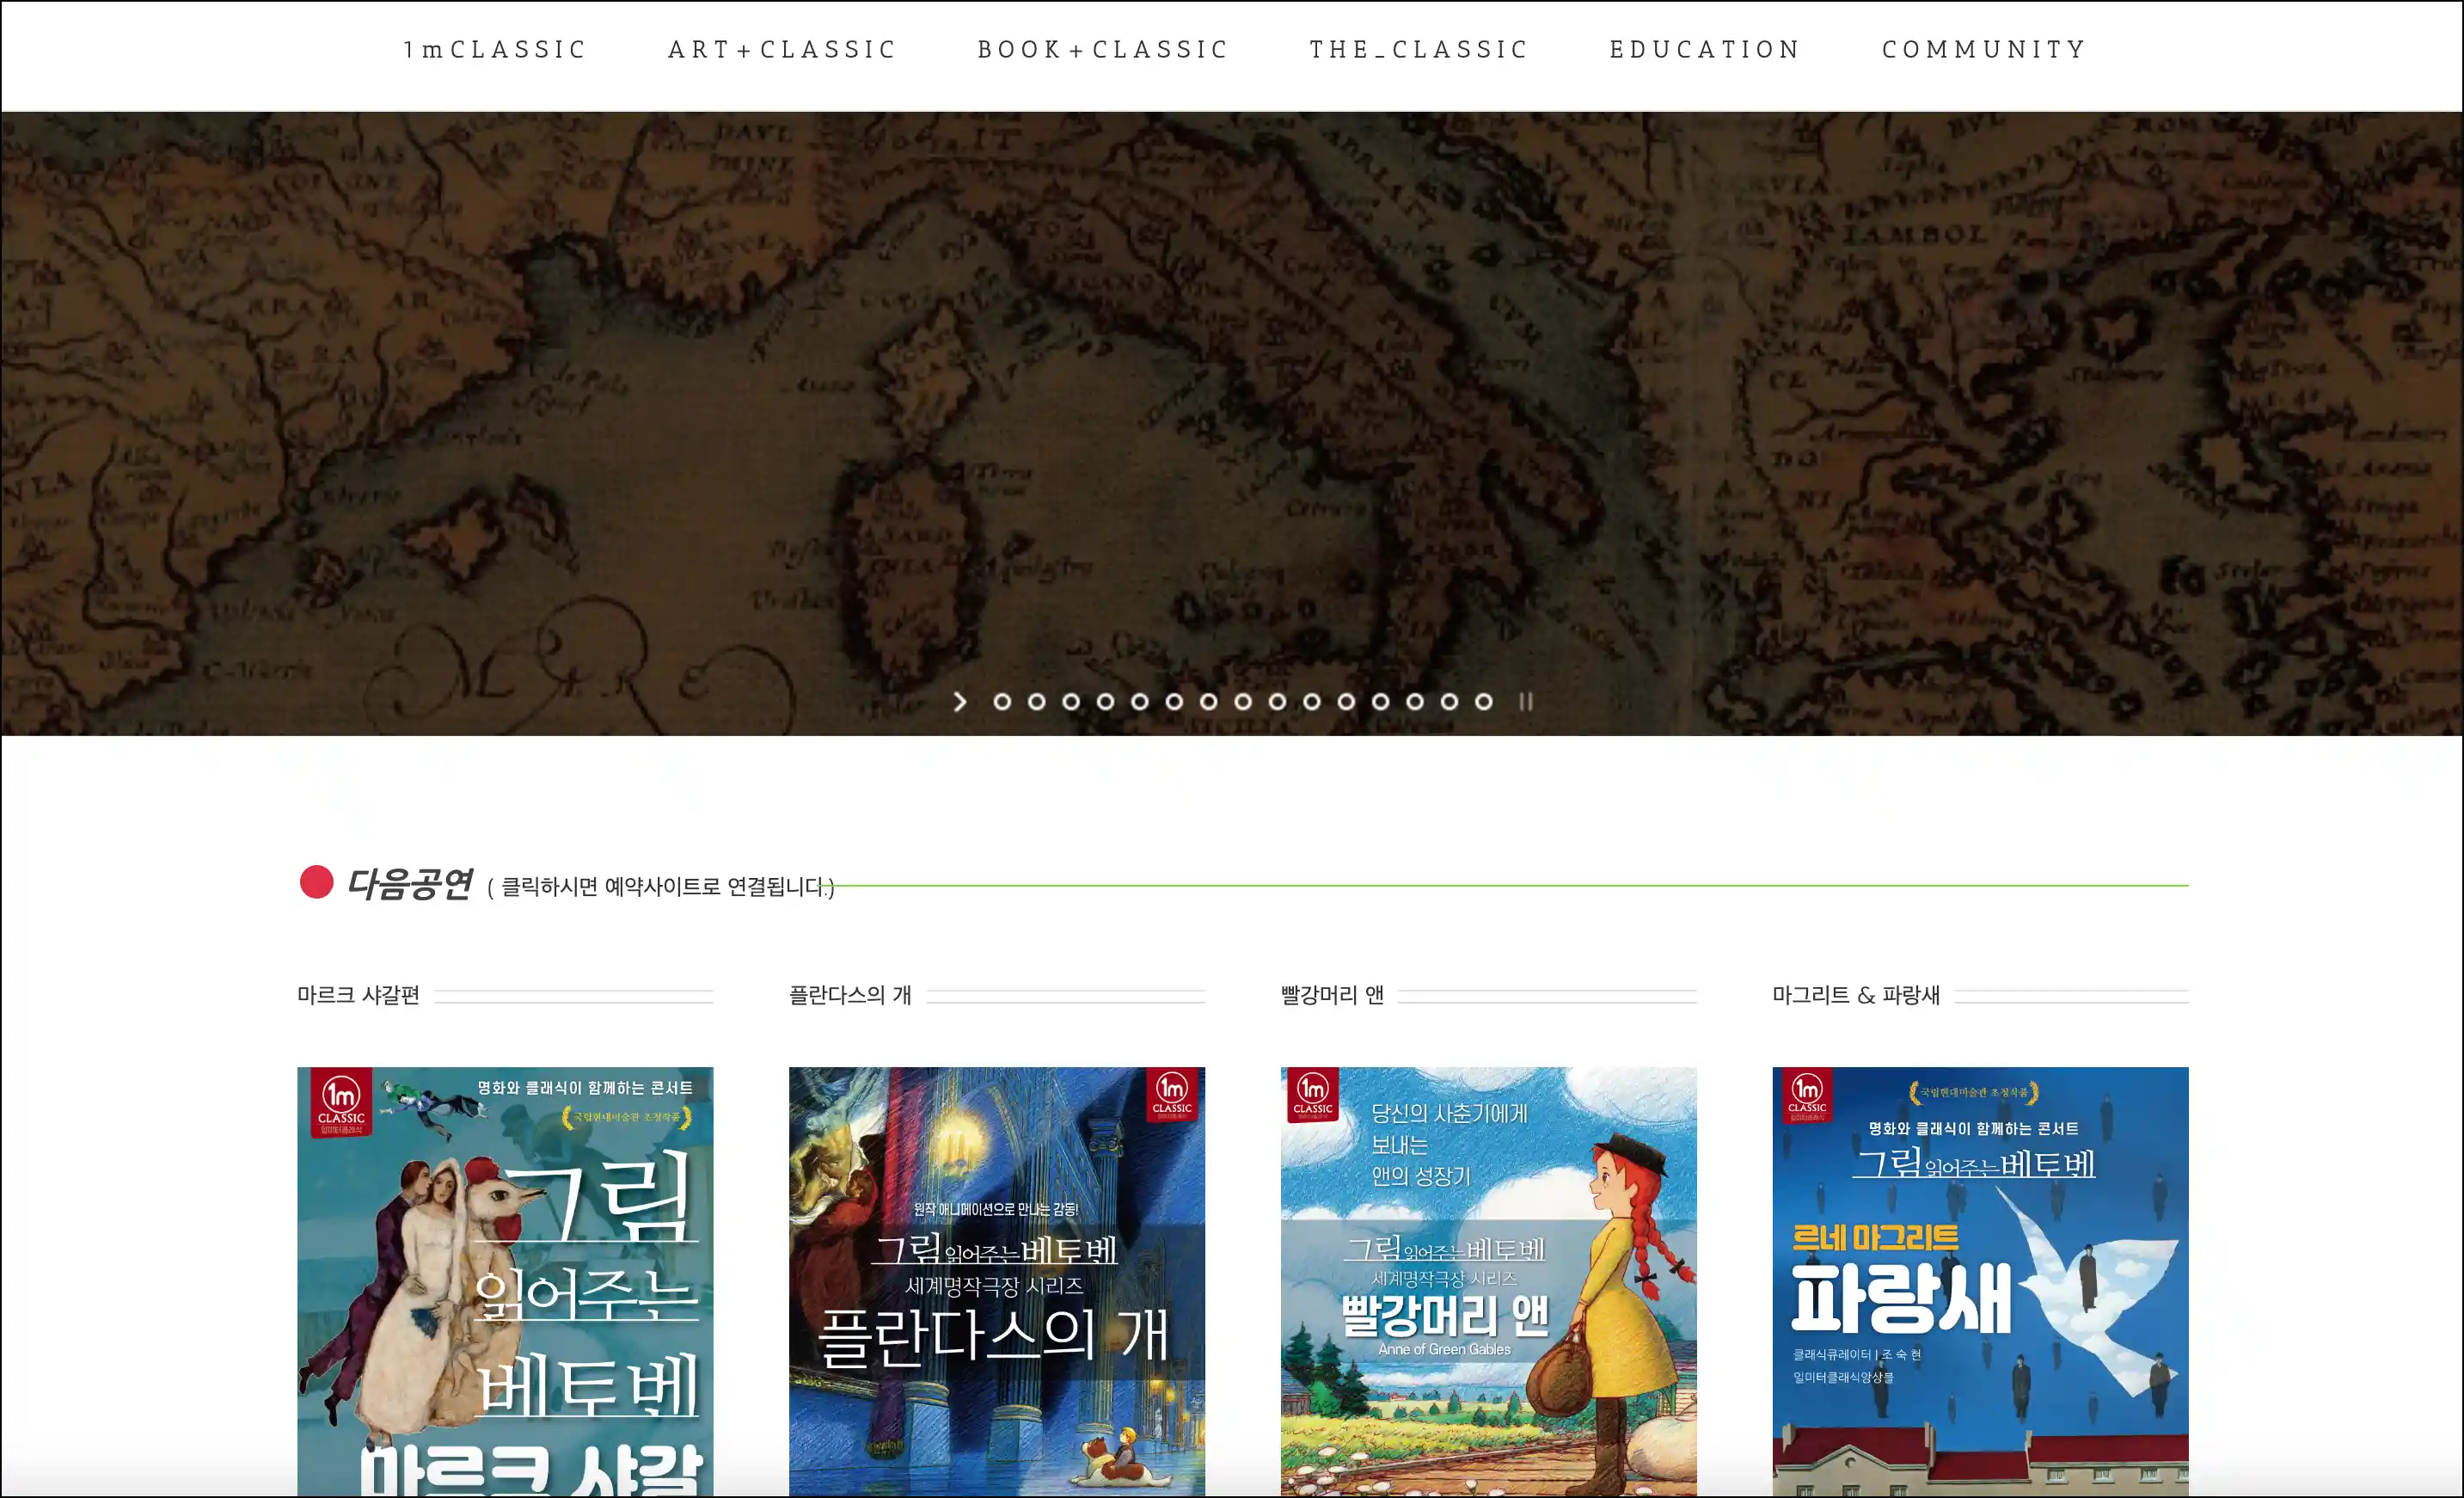2464x1498 pixels.
Task: Open the 1mCLASSIC menu
Action: click(x=495, y=49)
